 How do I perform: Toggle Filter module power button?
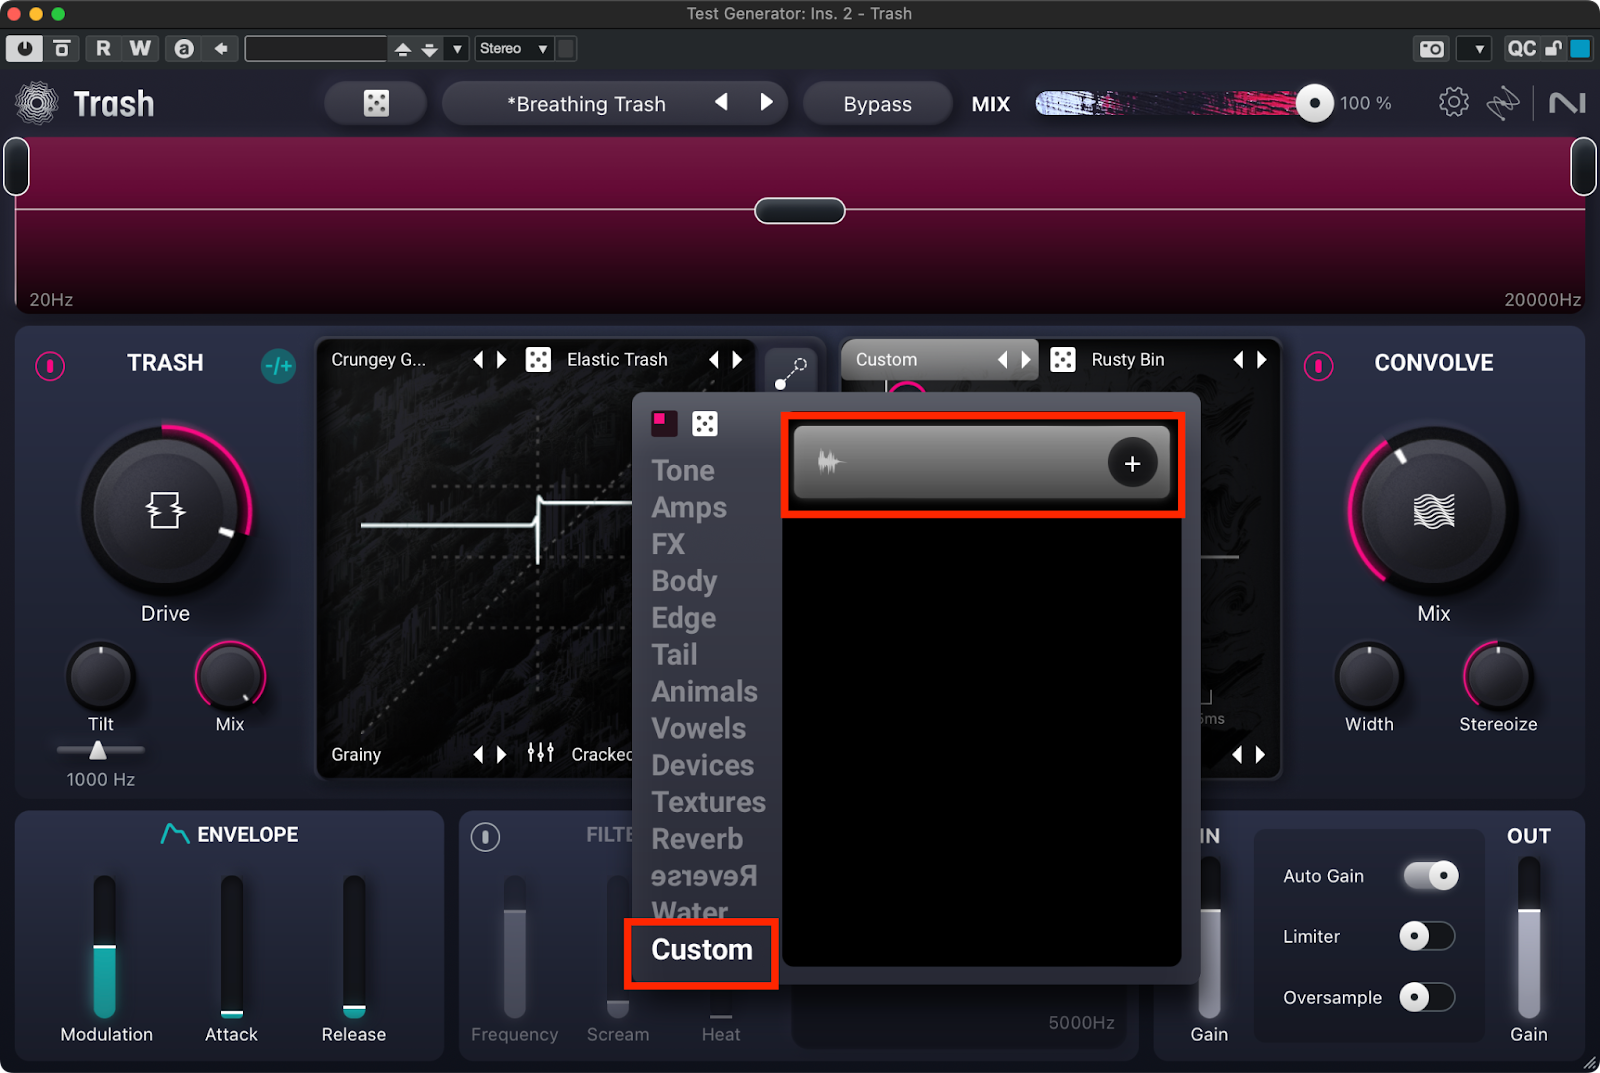[485, 836]
